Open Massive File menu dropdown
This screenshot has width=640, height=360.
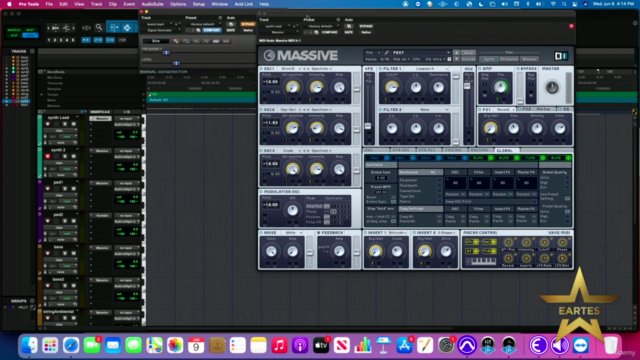[x=372, y=53]
